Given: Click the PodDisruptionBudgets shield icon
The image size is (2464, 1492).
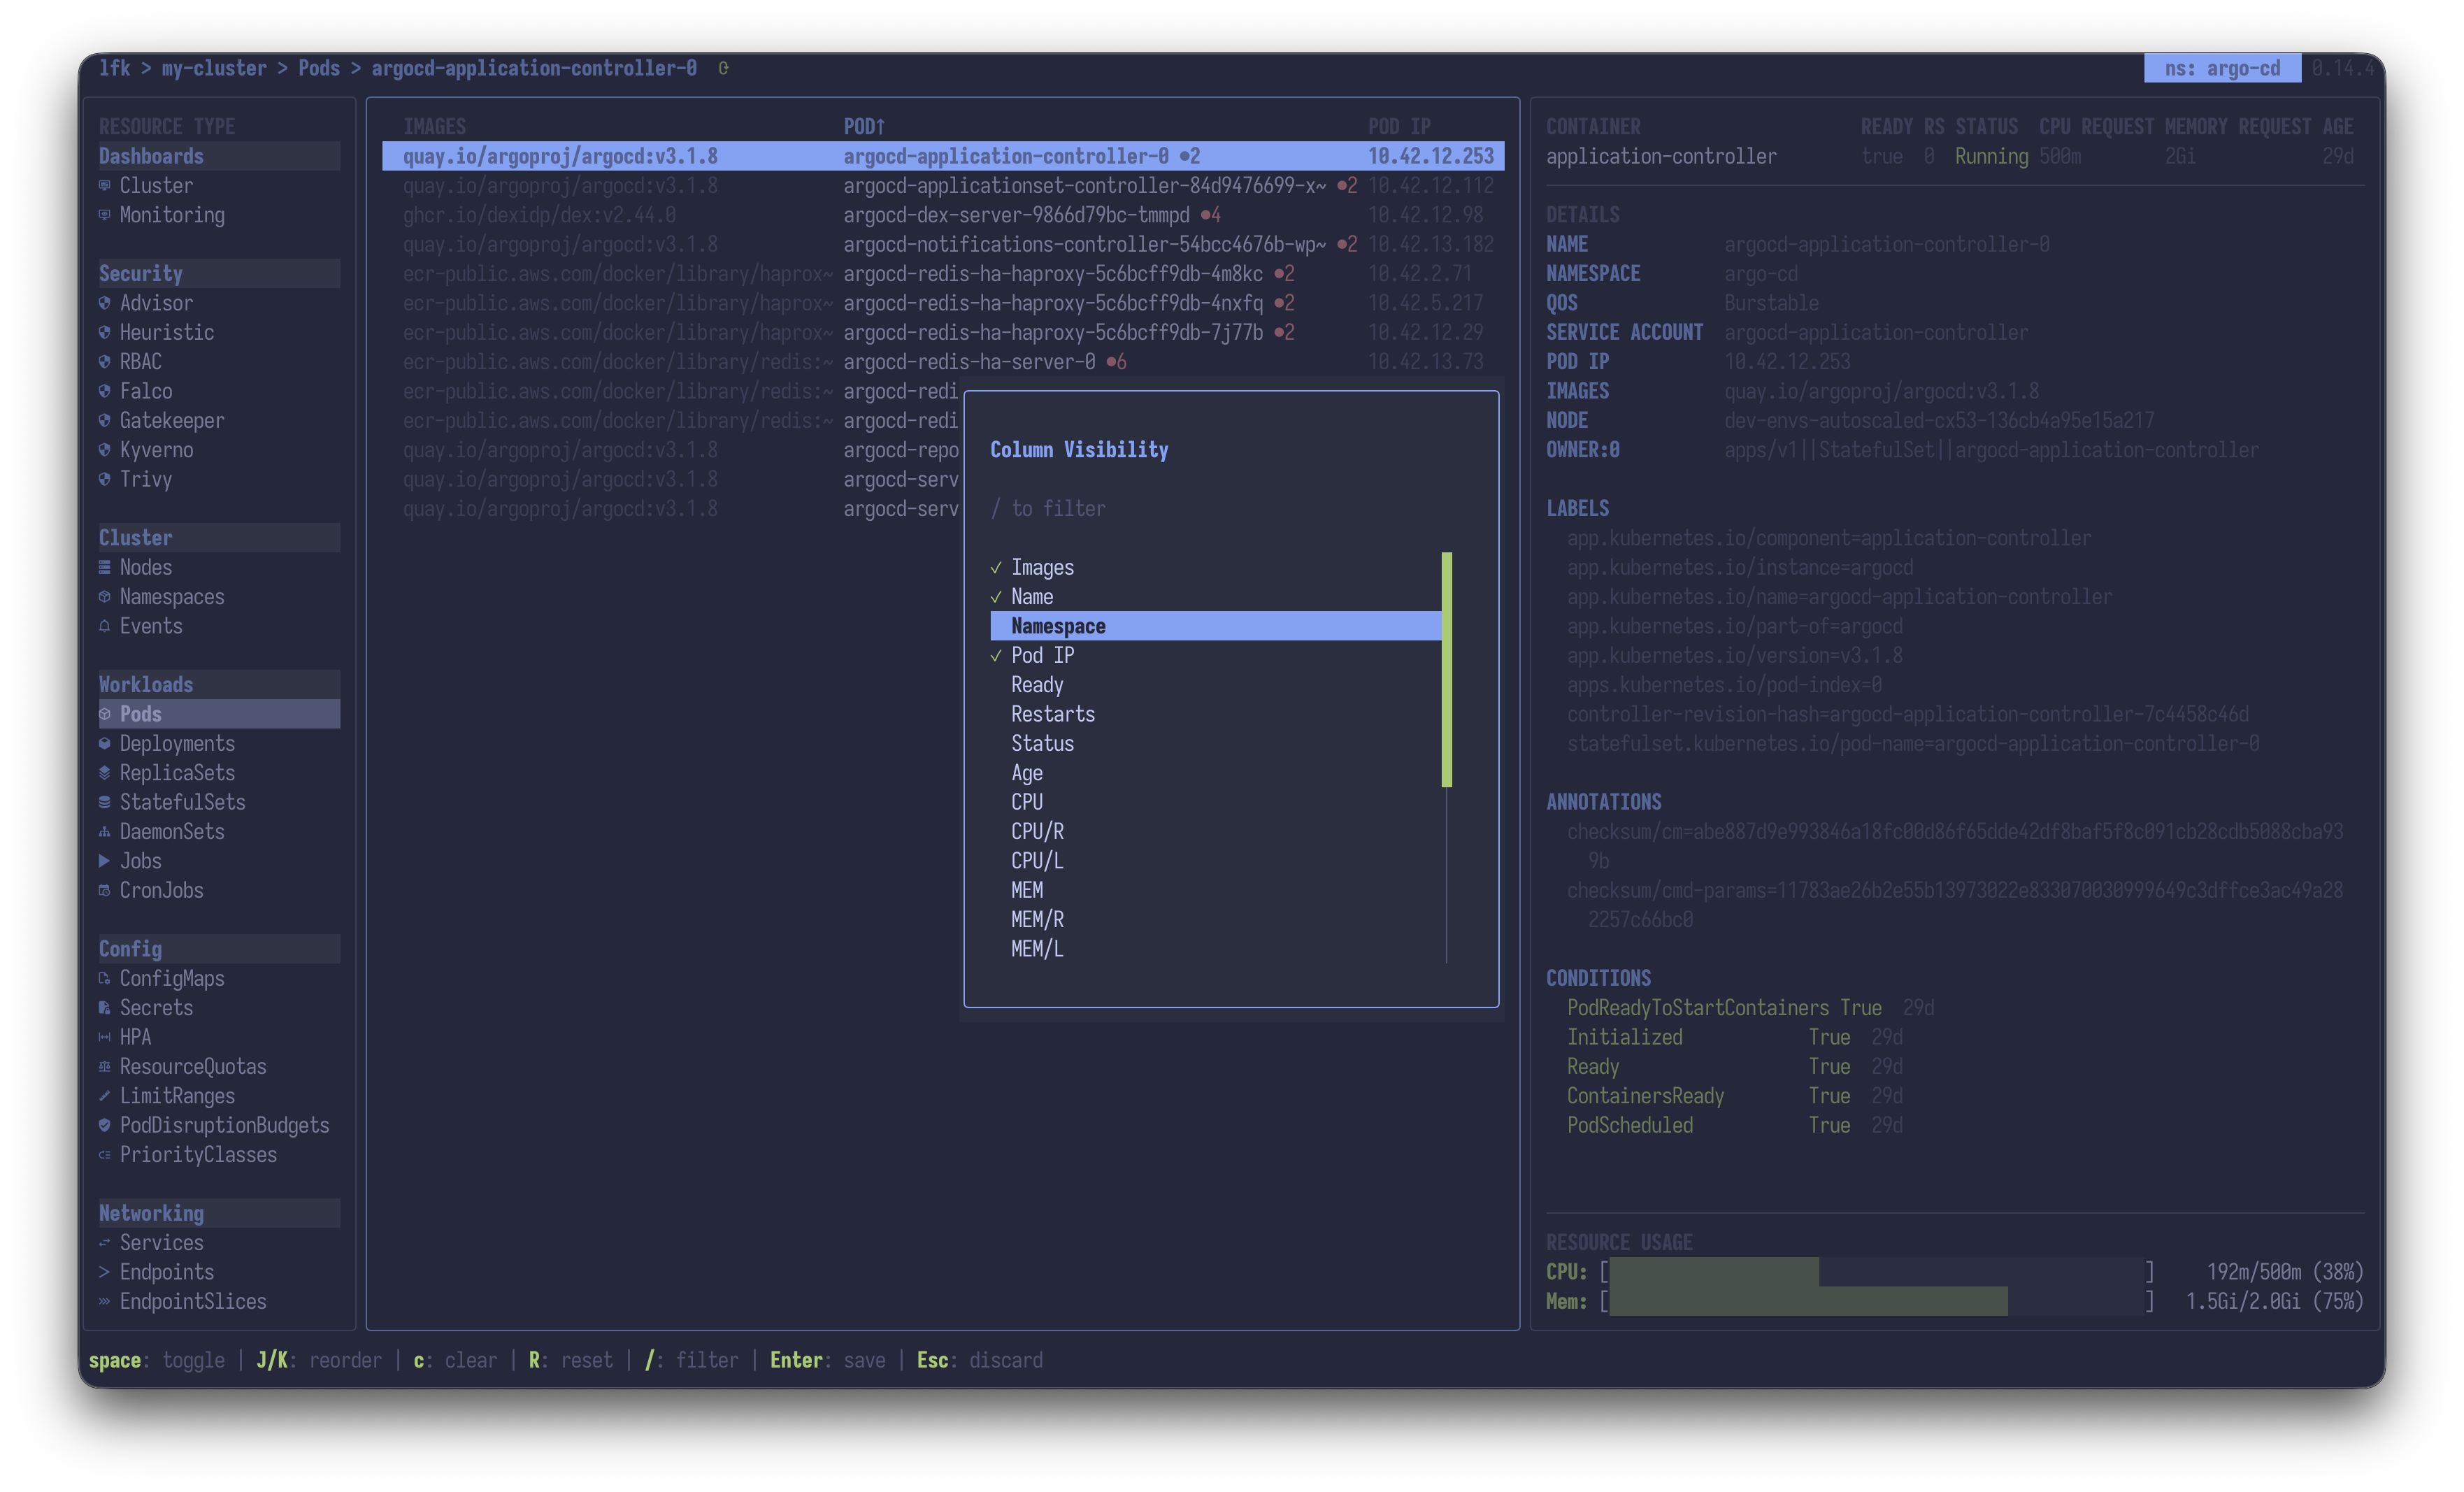Looking at the screenshot, I should coord(104,1125).
